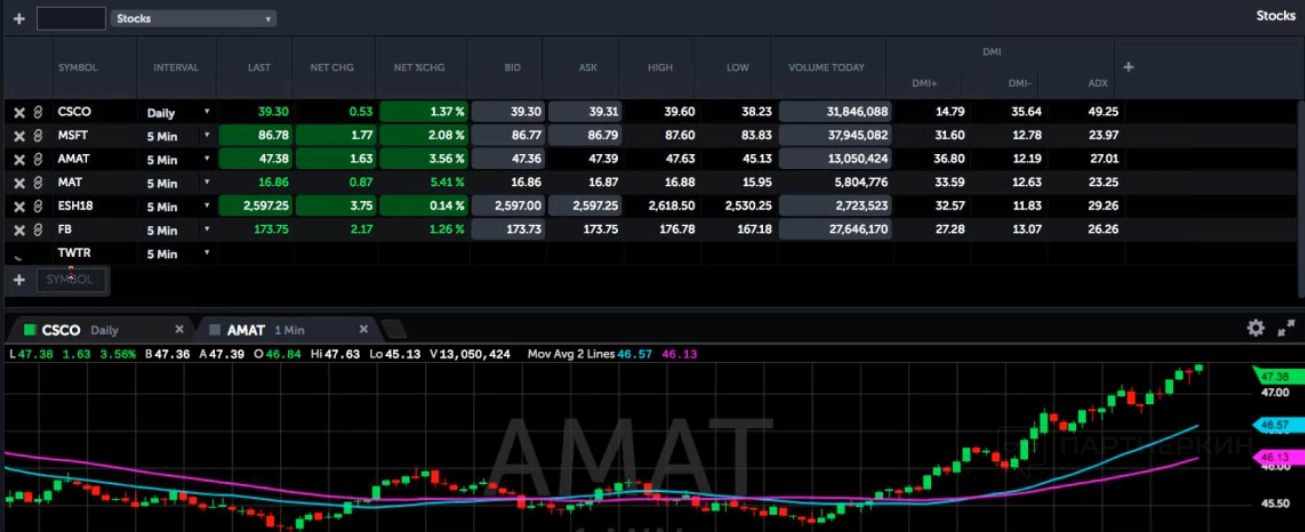Sort by the DMI- column header

click(x=1019, y=82)
